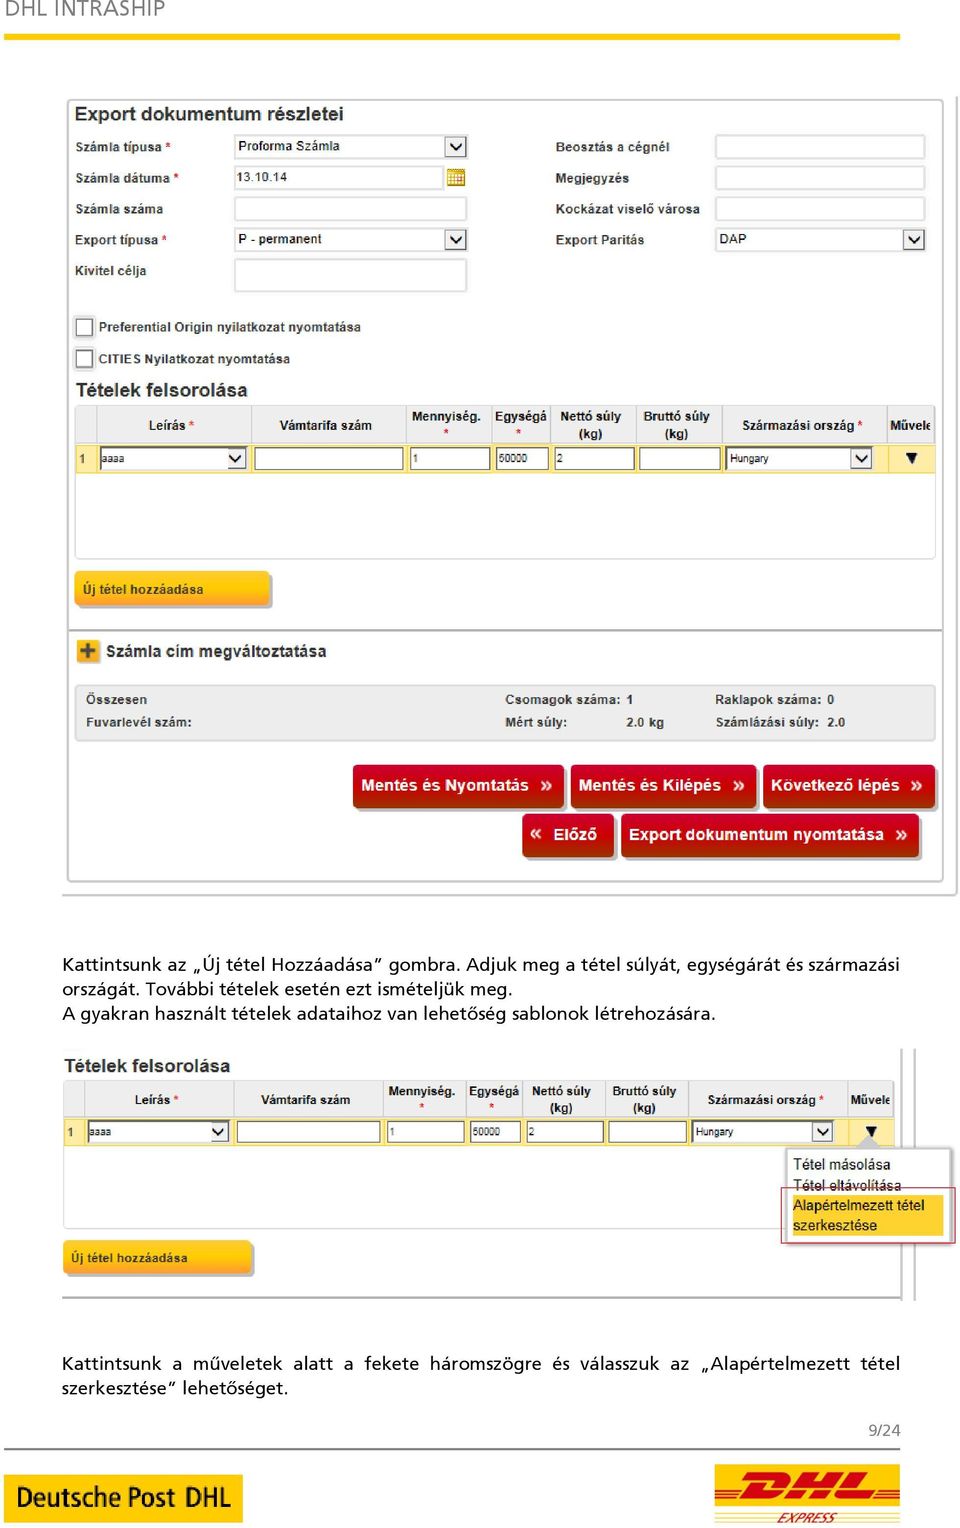Open the Export típusa dropdown showing P - permanent
This screenshot has width=960, height=1528.
350,240
